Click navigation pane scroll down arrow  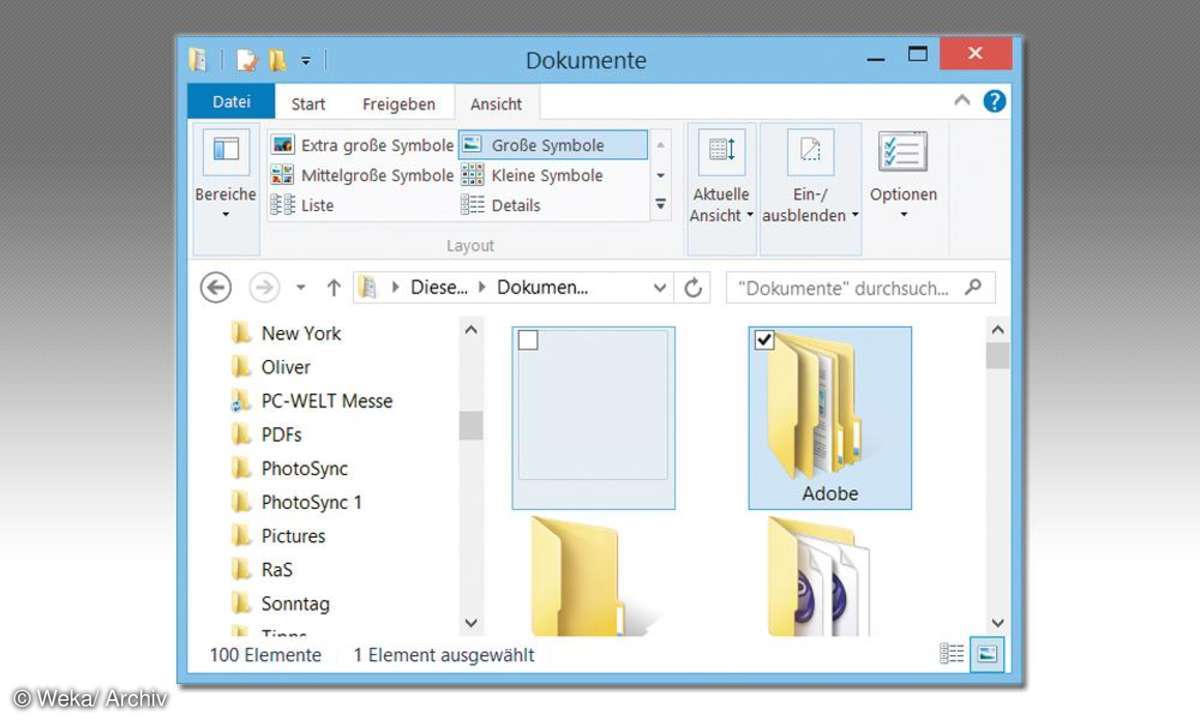471,623
